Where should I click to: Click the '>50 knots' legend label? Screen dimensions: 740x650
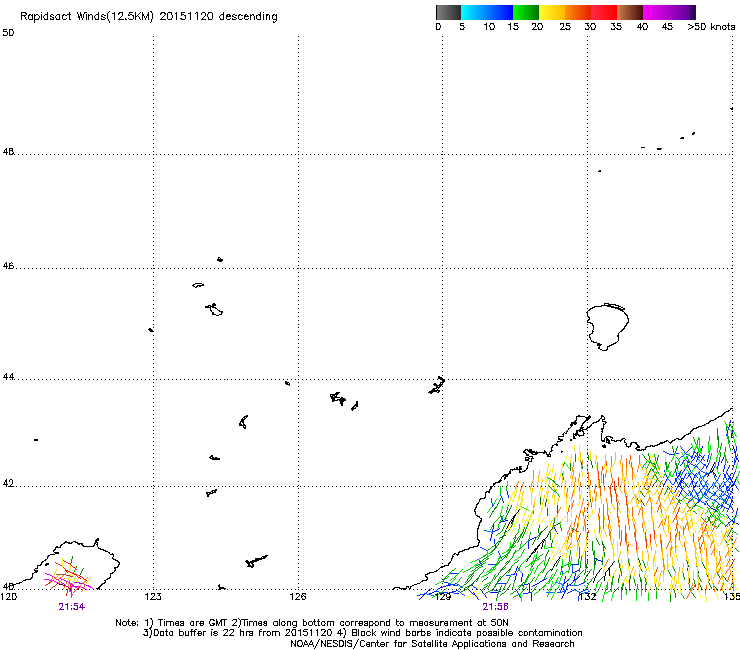coord(711,27)
